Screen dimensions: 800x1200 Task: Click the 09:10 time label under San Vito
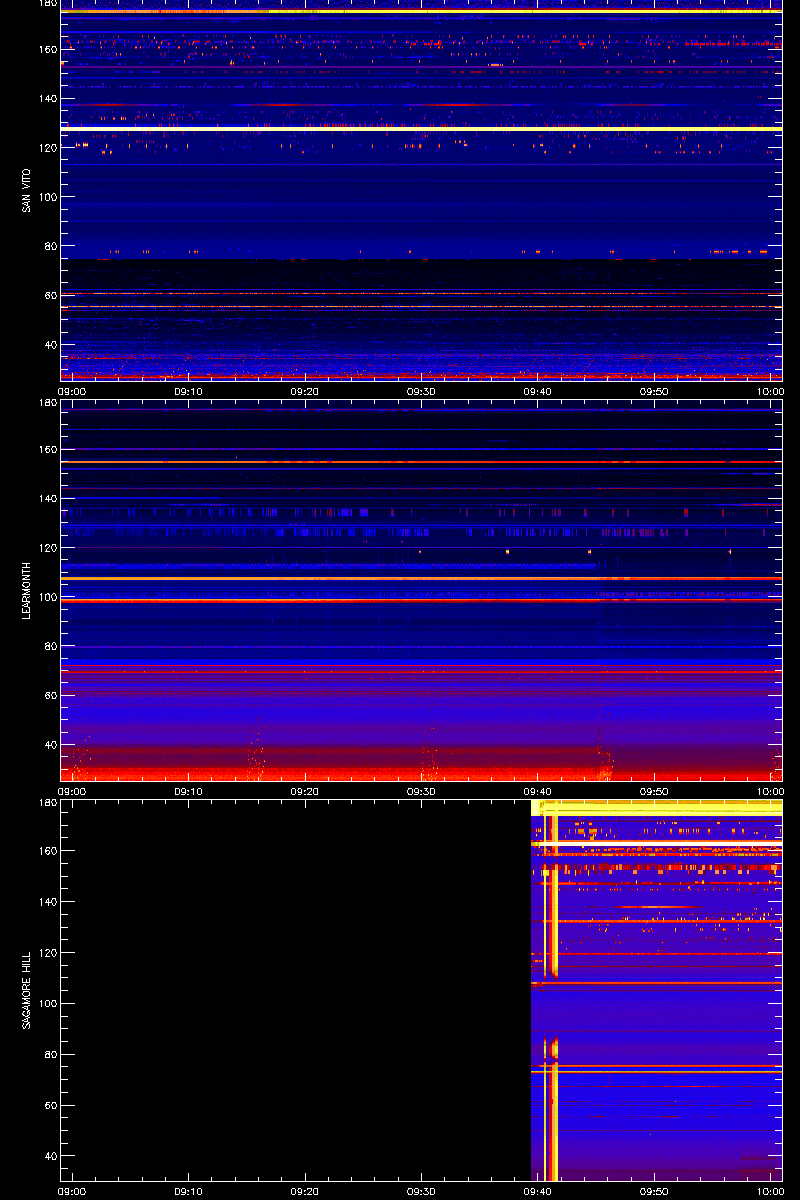coord(188,392)
